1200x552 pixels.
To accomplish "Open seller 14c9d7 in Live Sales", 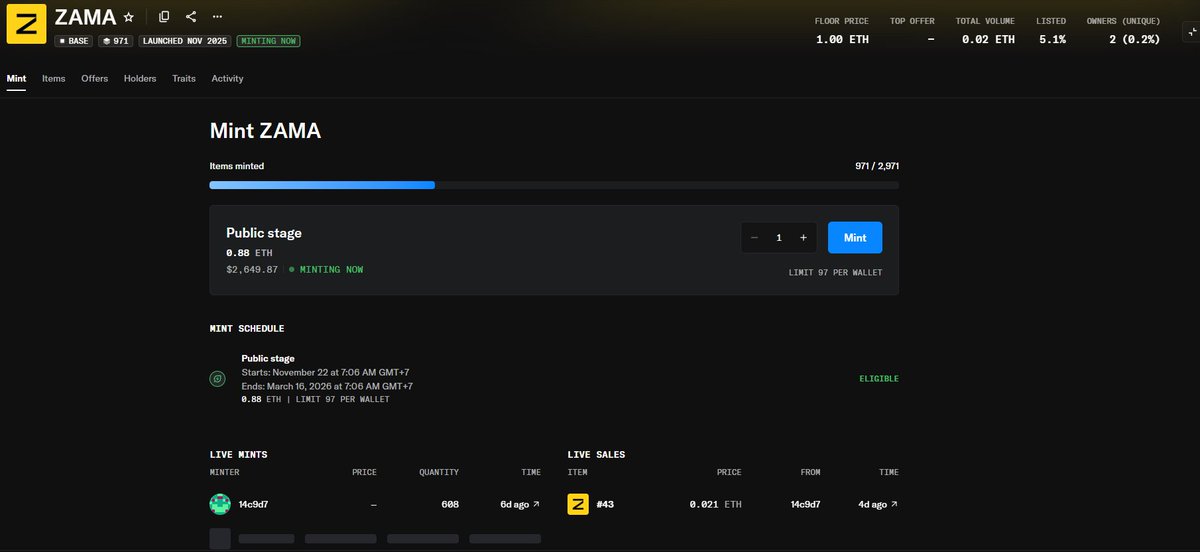I will pos(805,505).
